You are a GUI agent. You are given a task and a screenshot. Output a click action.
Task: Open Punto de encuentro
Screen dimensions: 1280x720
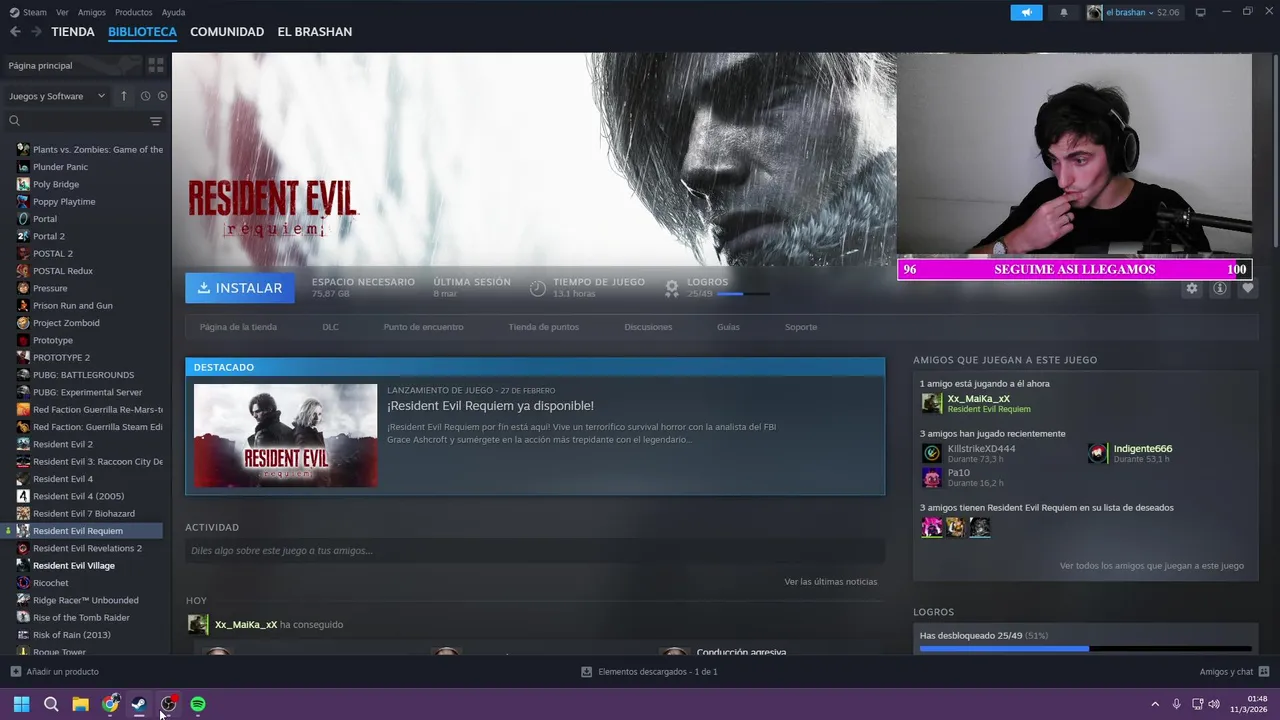423,327
